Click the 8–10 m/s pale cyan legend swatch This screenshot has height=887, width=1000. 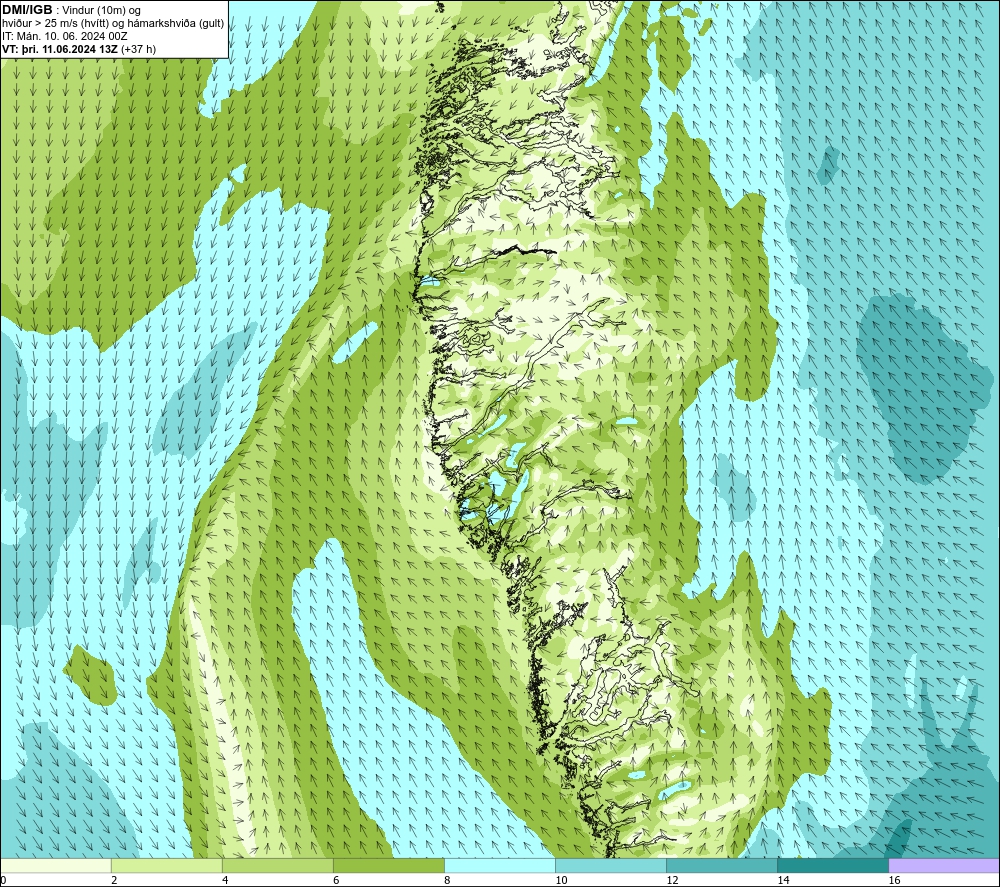tap(499, 865)
